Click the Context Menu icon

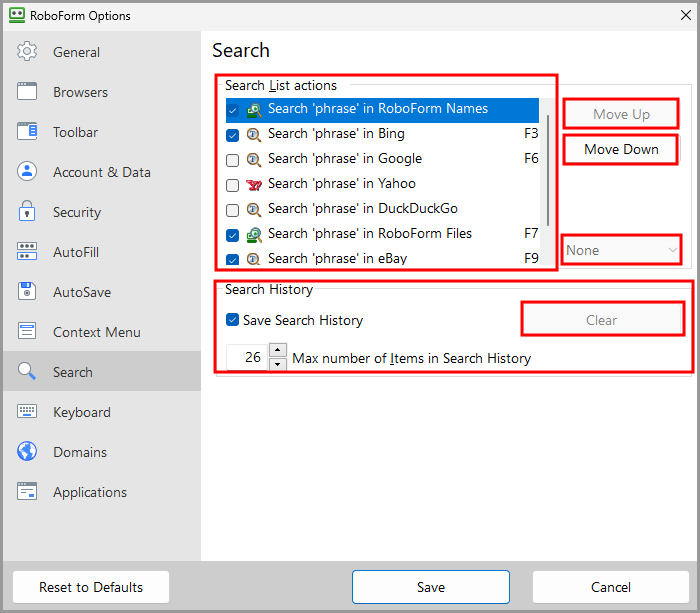(x=27, y=331)
